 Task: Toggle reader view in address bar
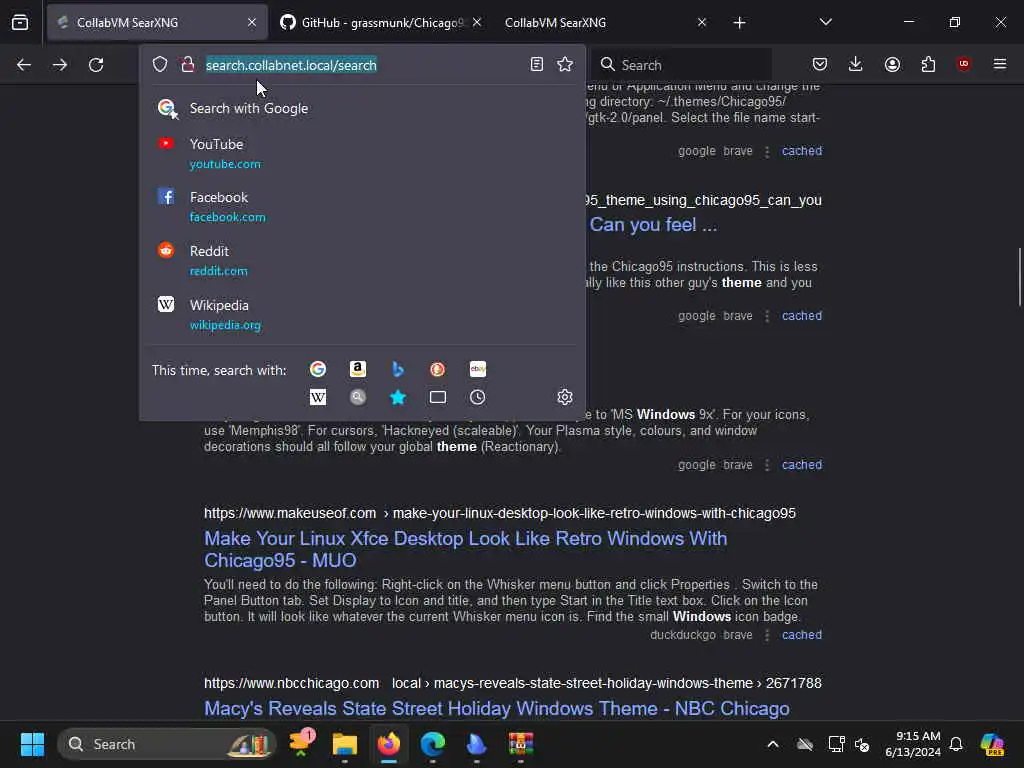point(537,64)
